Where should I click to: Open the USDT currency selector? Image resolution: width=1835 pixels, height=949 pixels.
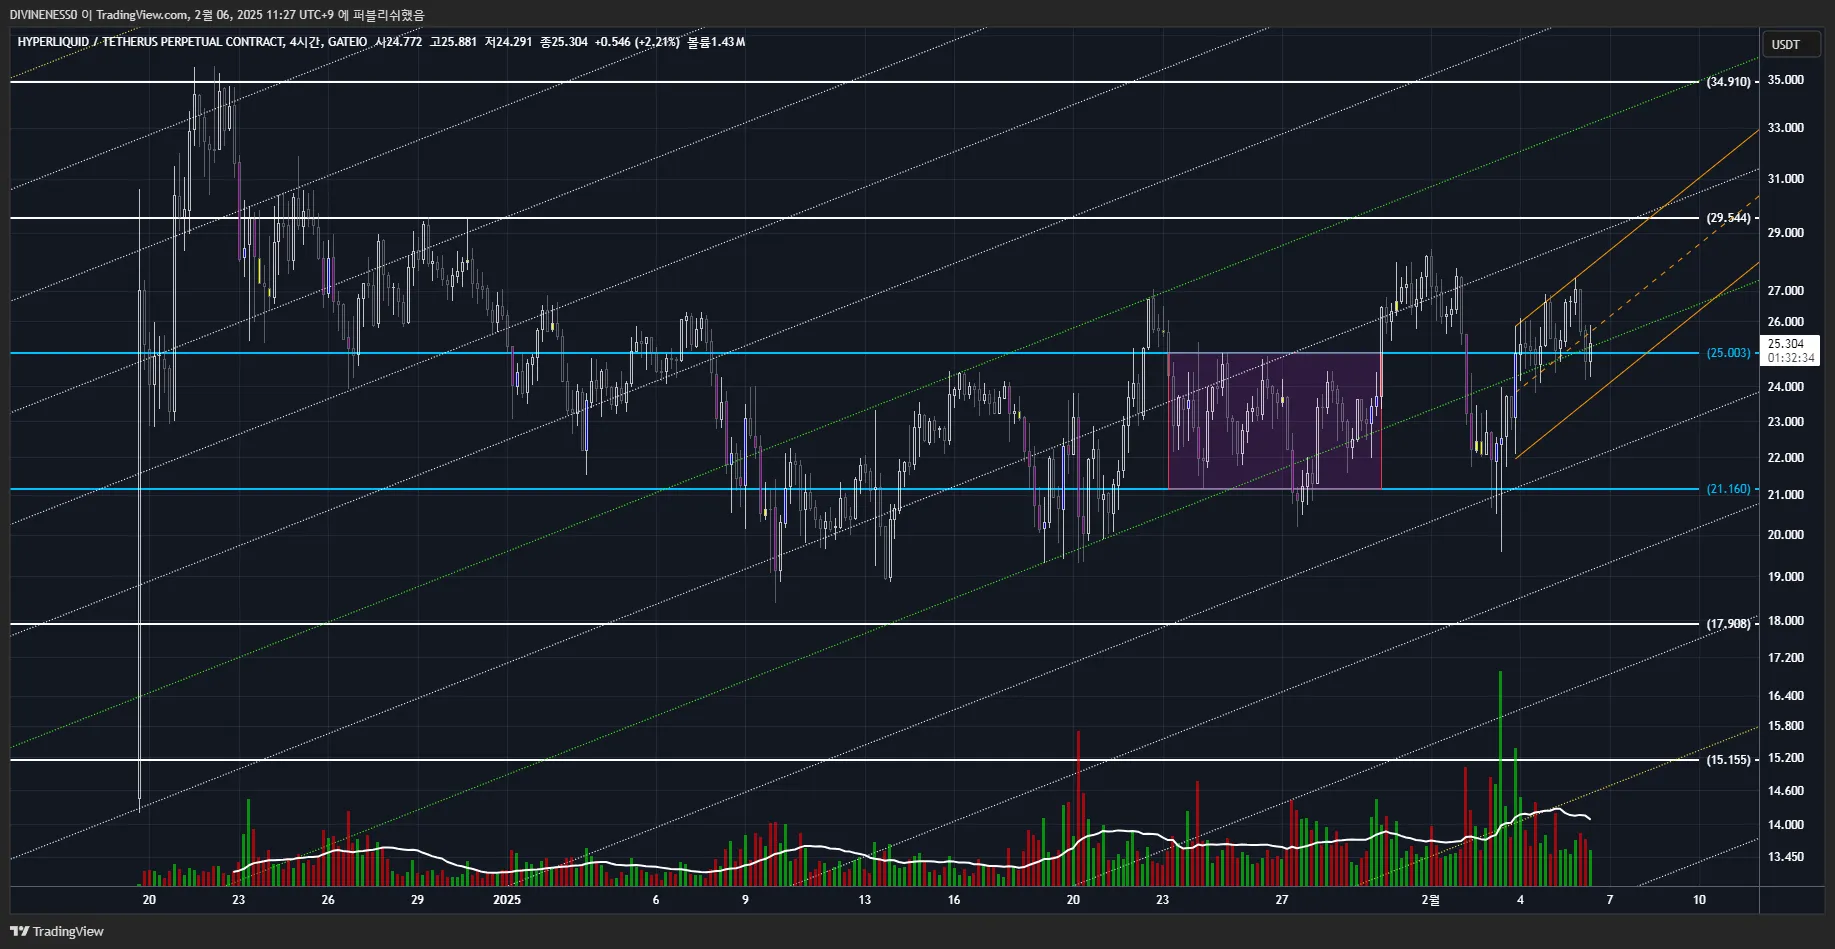click(1790, 44)
